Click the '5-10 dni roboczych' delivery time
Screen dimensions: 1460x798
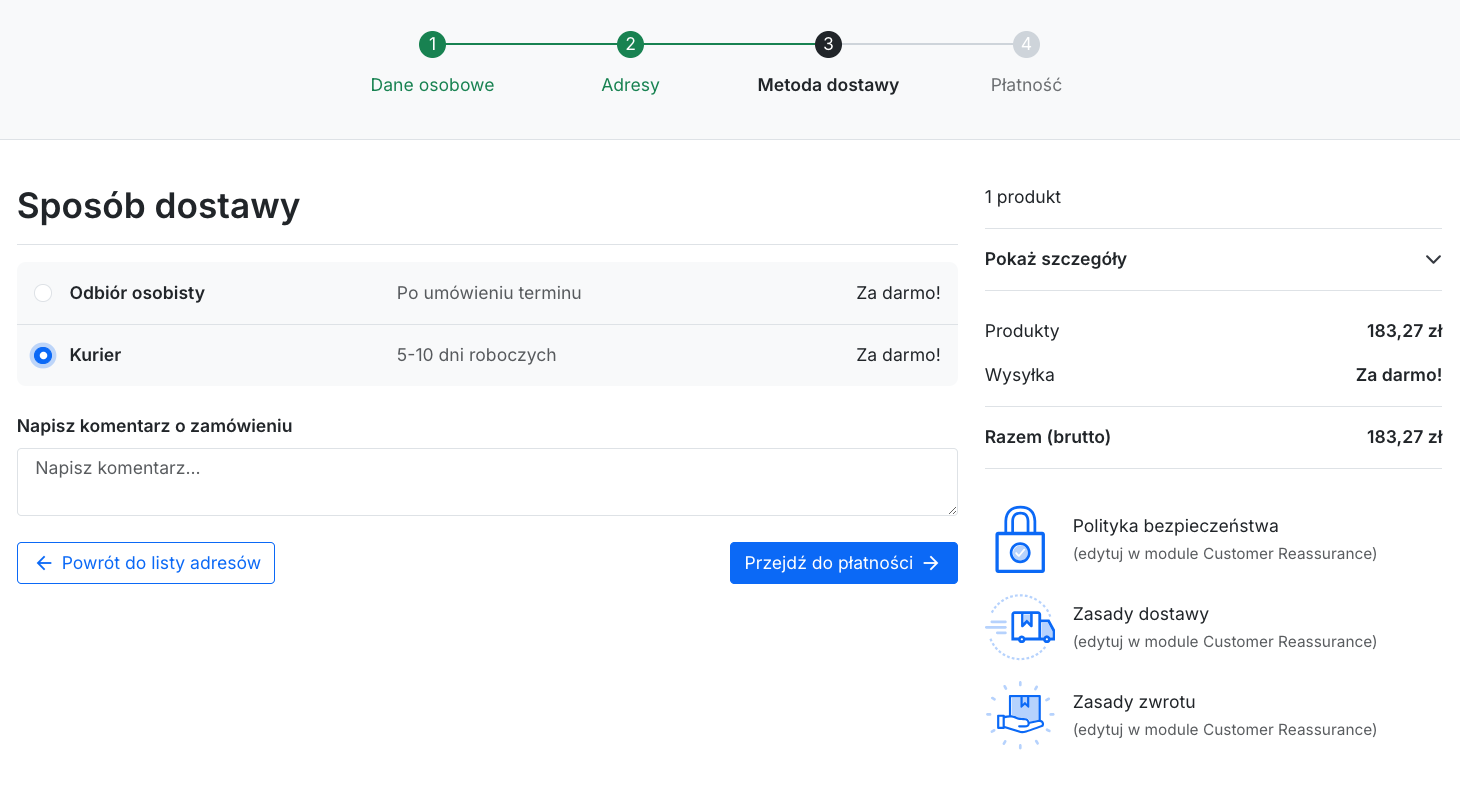476,355
